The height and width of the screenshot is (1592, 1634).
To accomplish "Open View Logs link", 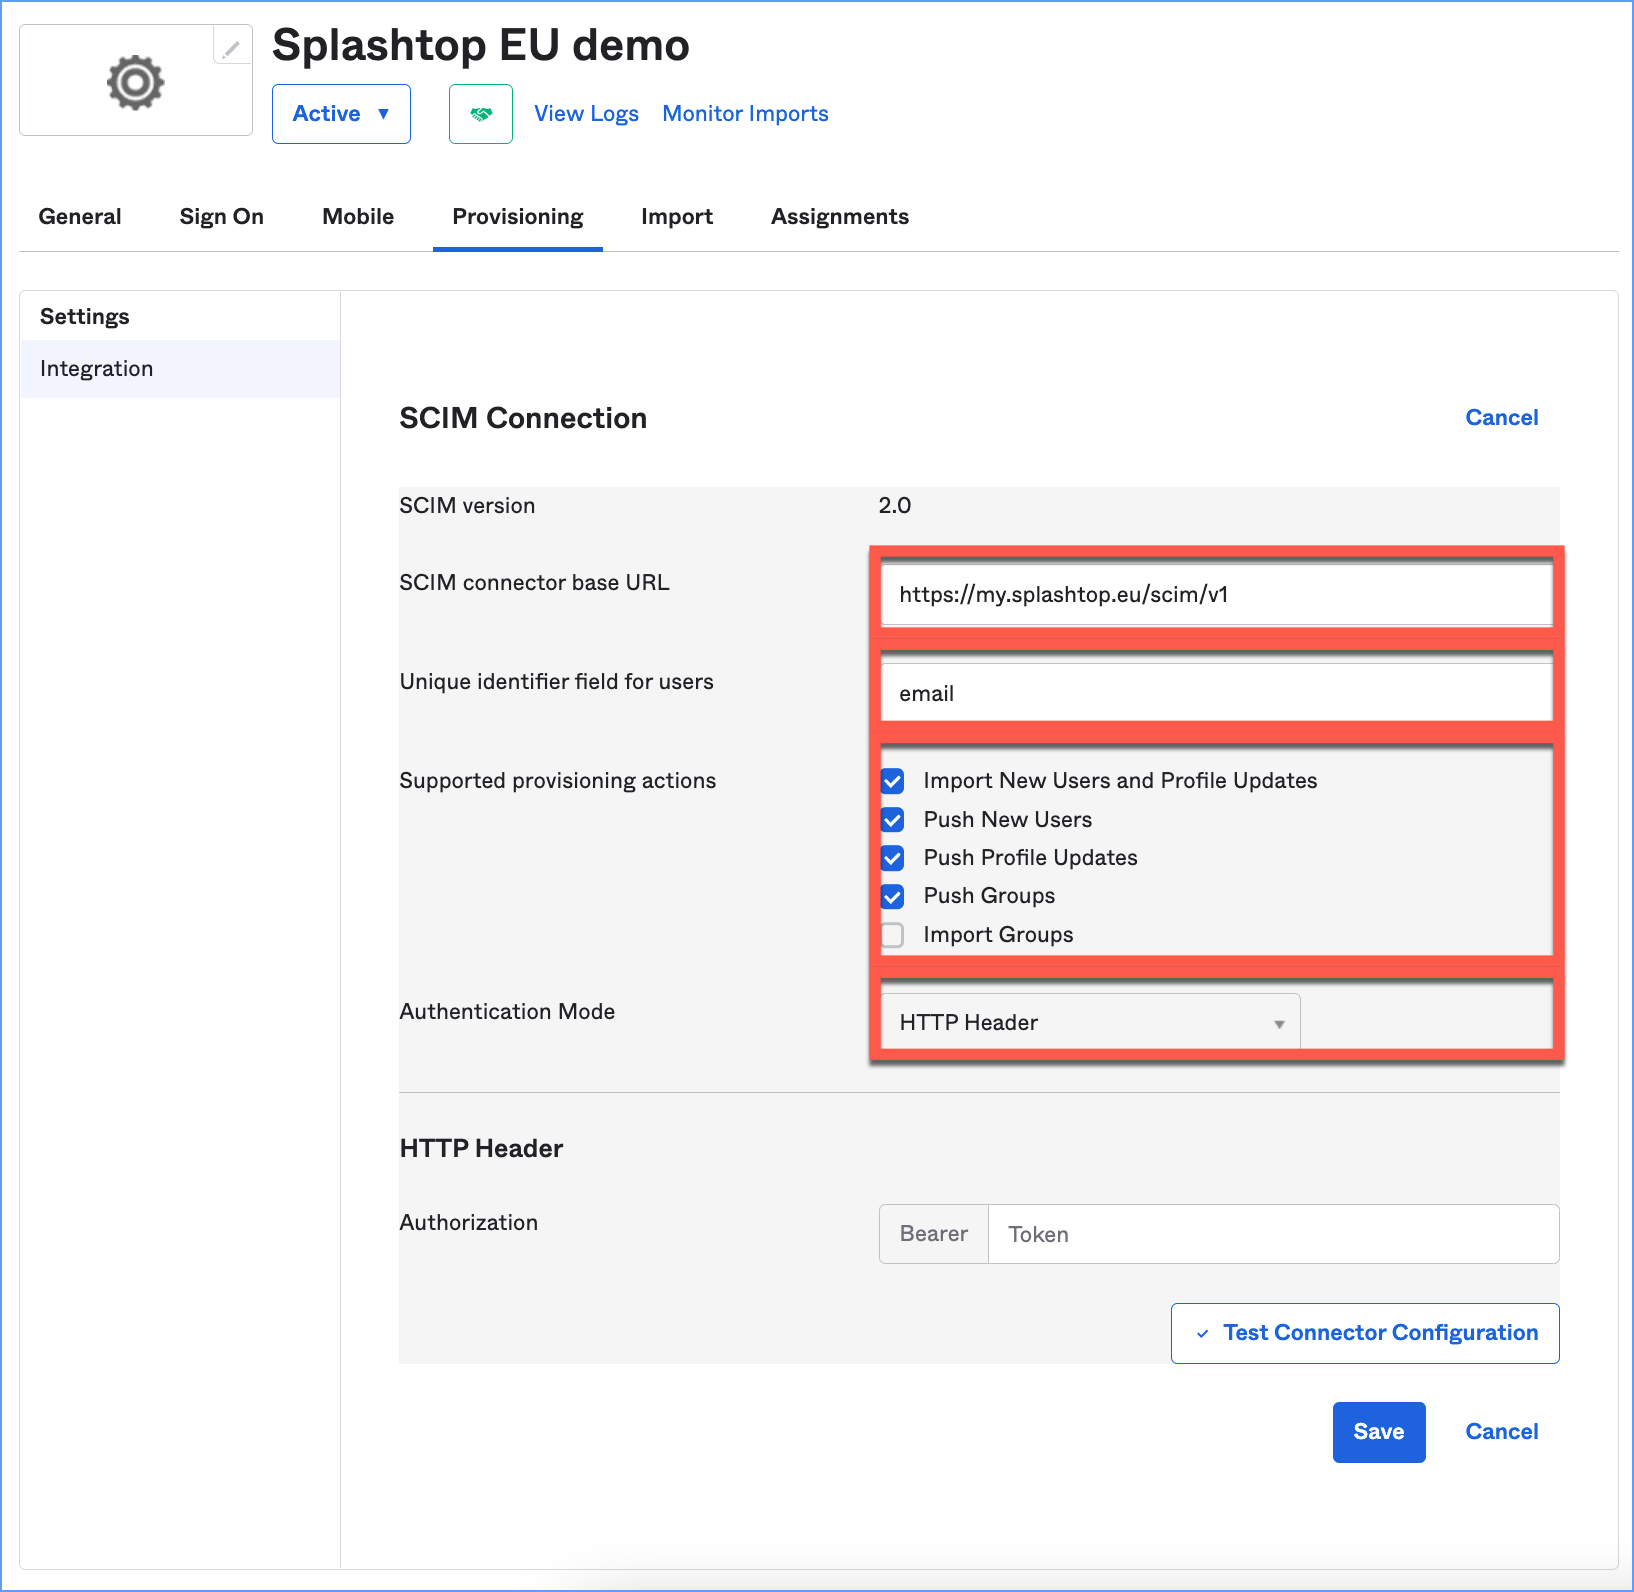I will pos(586,114).
